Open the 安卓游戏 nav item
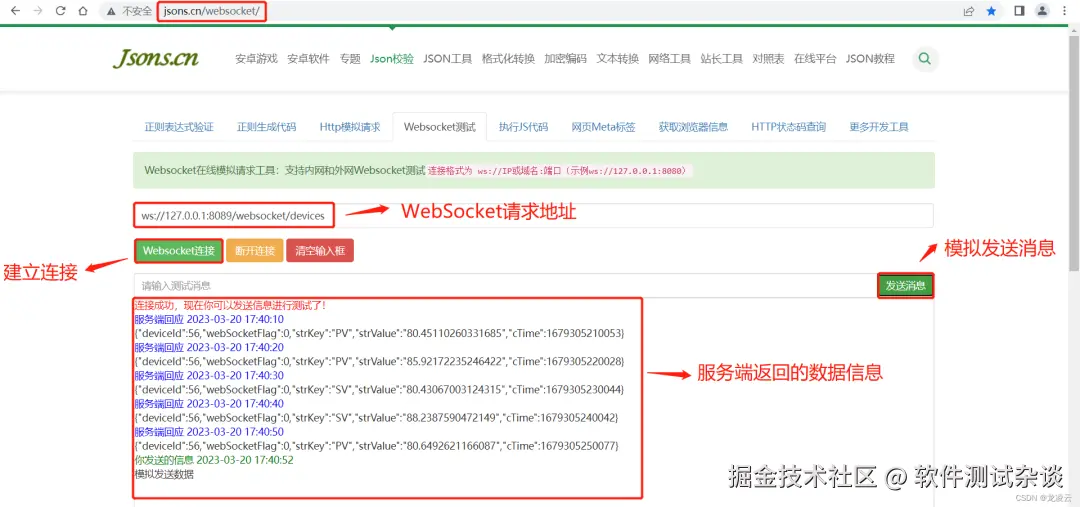Image resolution: width=1080 pixels, height=507 pixels. coord(256,59)
